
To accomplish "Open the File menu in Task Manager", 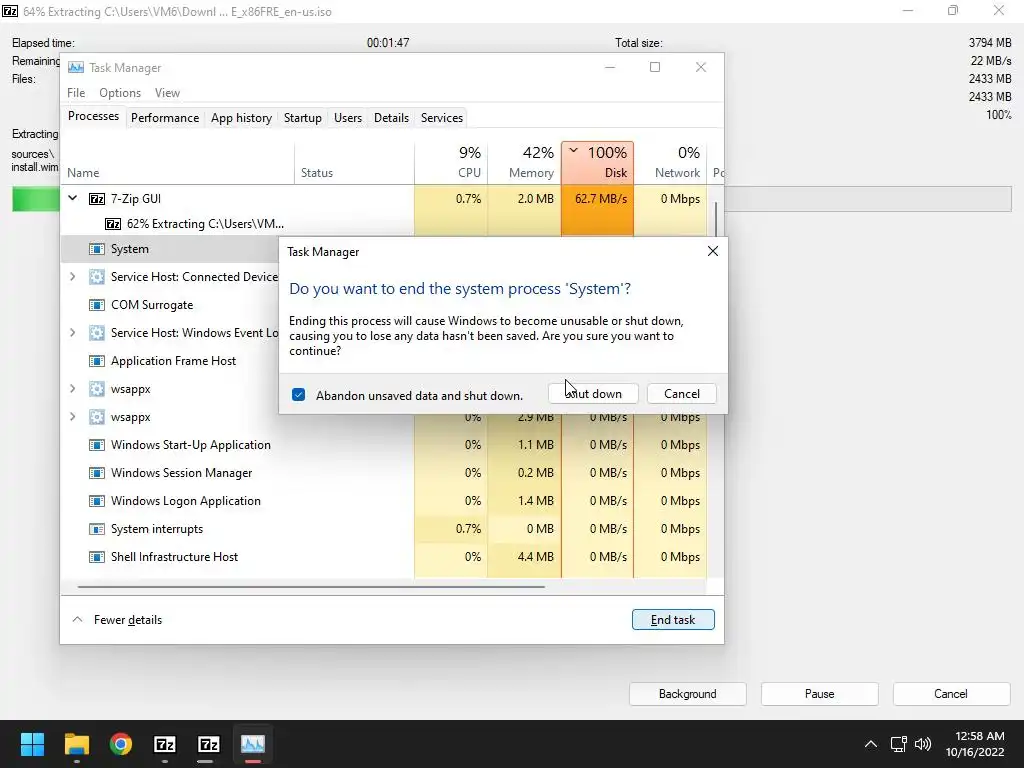I will [76, 93].
